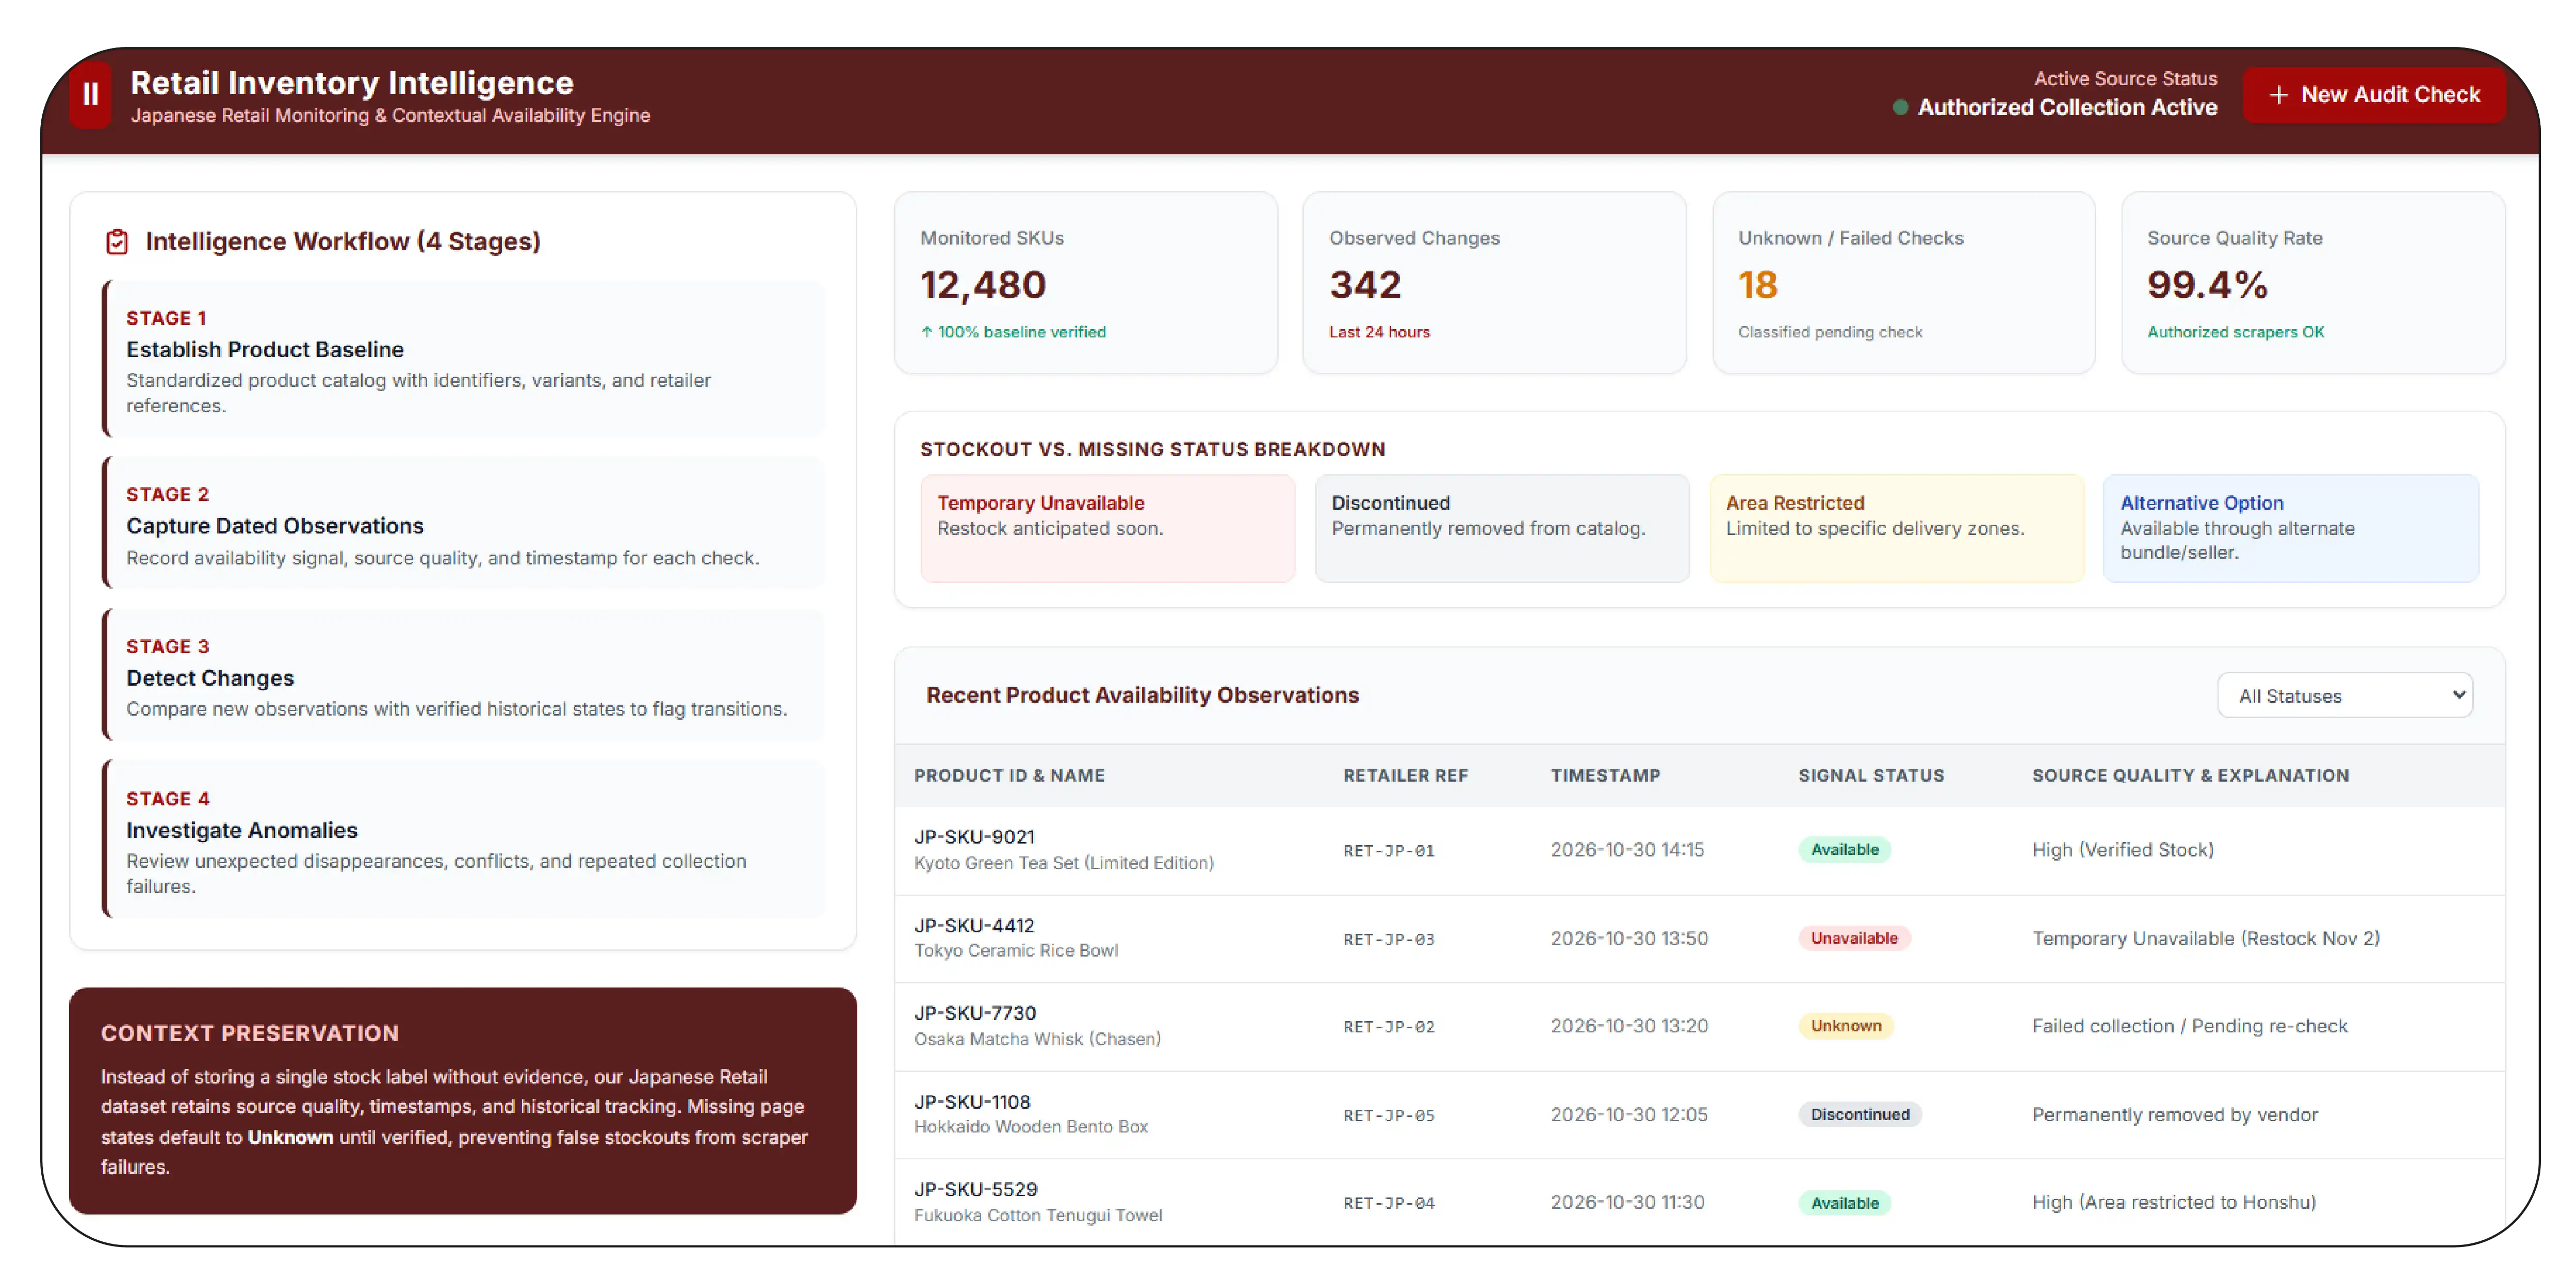Screen dimensions: 2576x1279
Task: Open the Stage 2 Capture Dated Observations card
Action: coord(465,523)
